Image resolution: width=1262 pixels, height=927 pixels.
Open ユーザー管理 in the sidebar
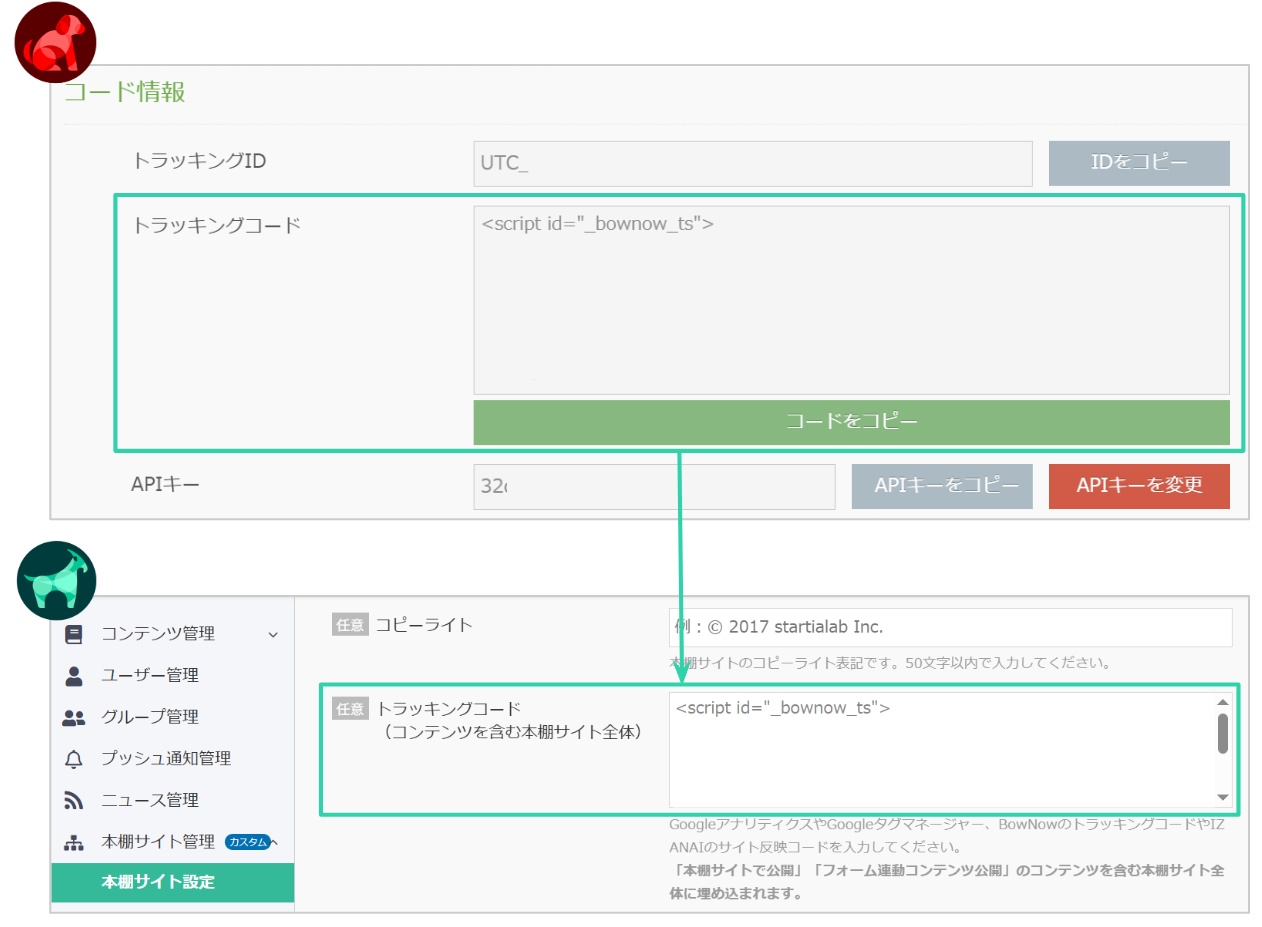click(149, 676)
